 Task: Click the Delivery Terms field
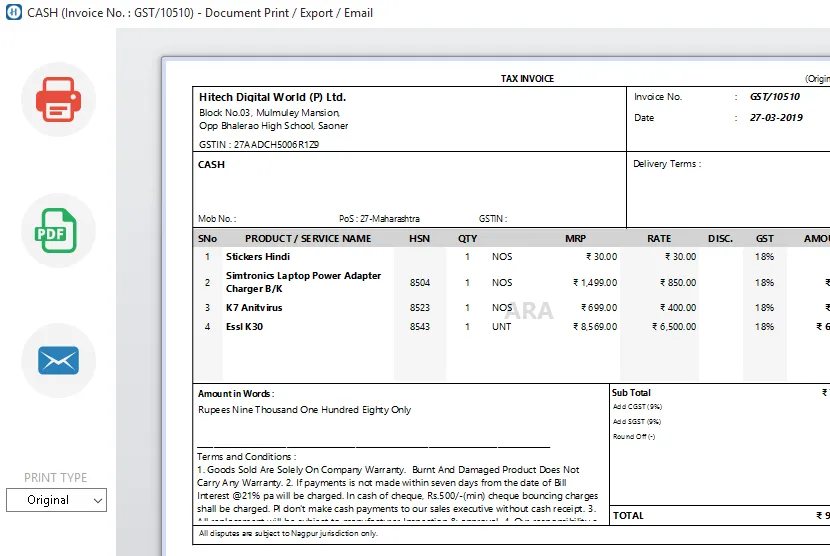click(667, 164)
